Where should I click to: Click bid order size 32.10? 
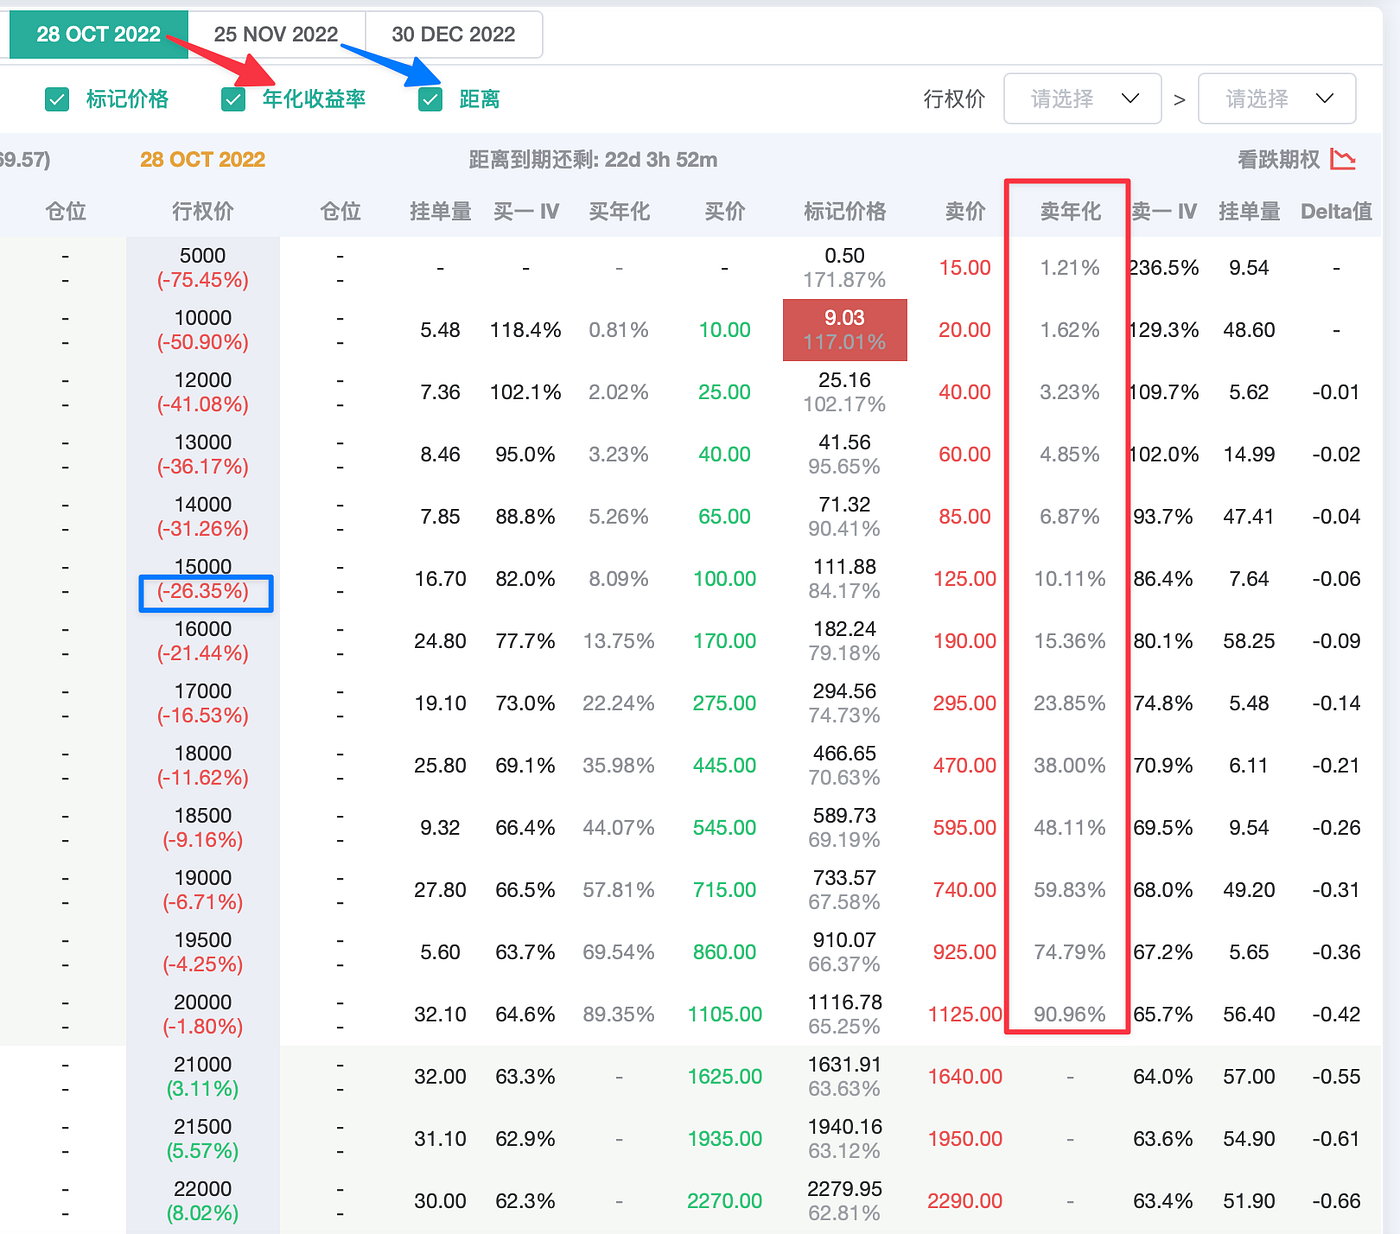click(440, 1014)
